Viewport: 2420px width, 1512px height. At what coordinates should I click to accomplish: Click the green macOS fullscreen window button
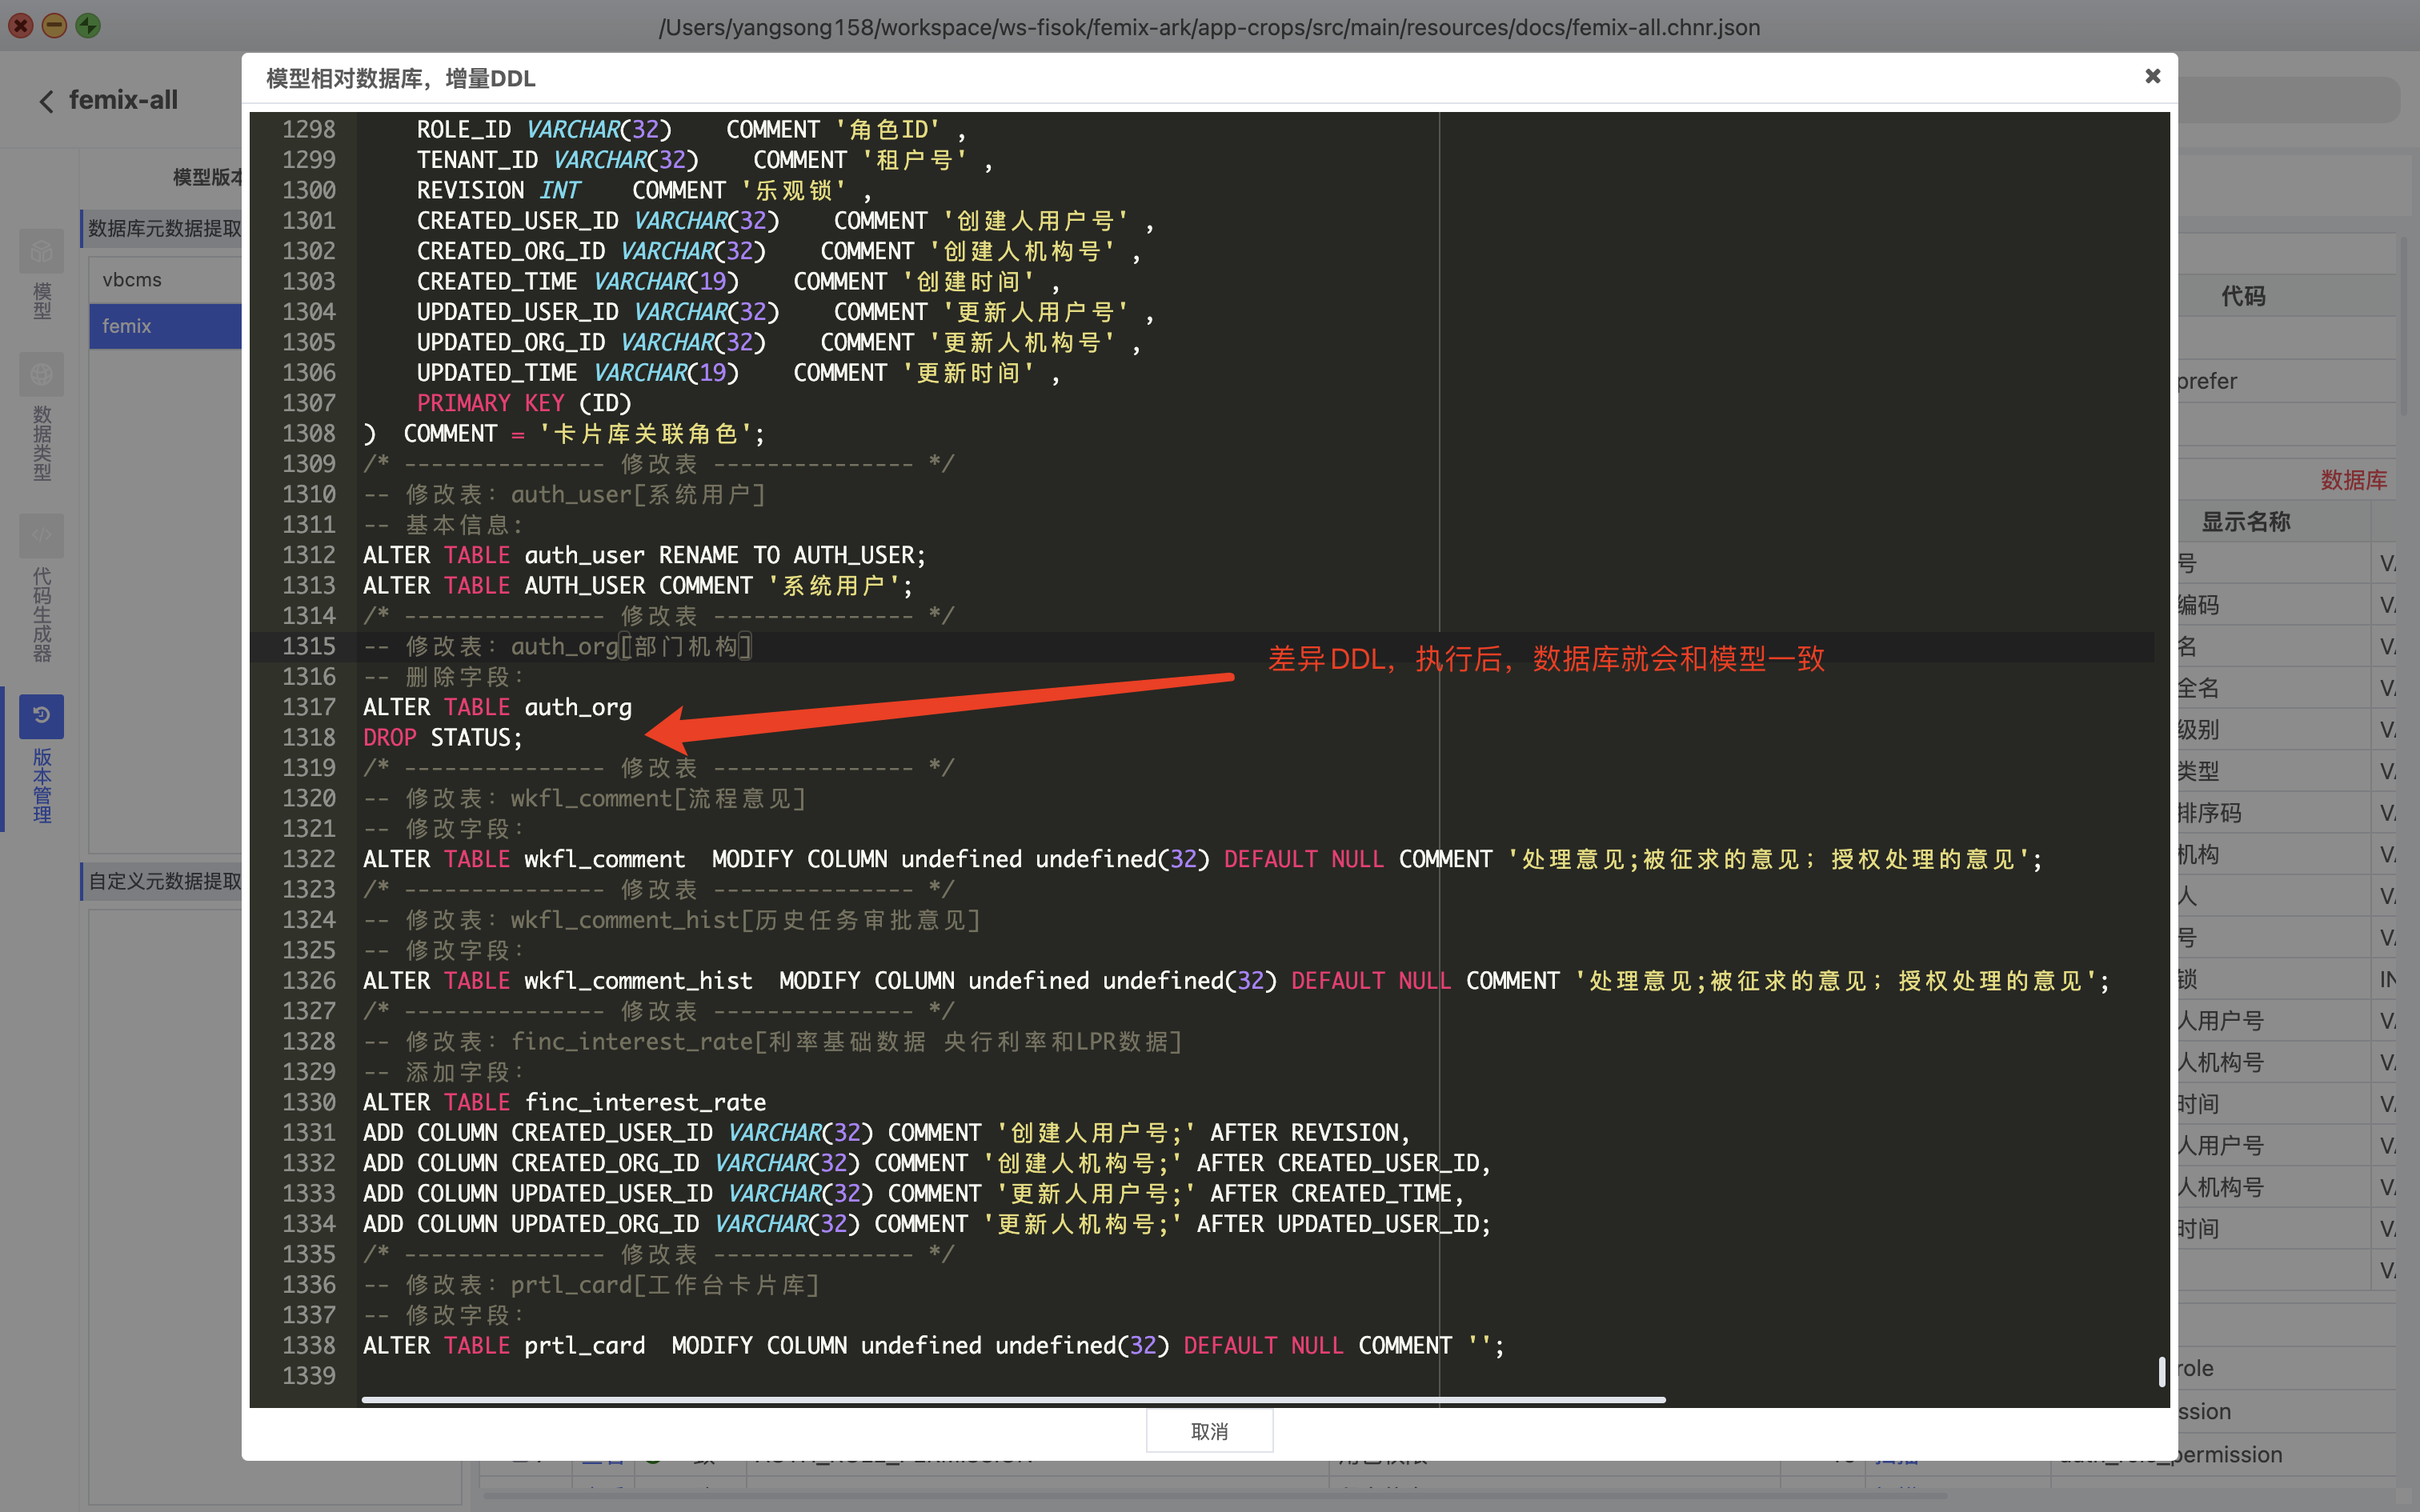(x=88, y=26)
